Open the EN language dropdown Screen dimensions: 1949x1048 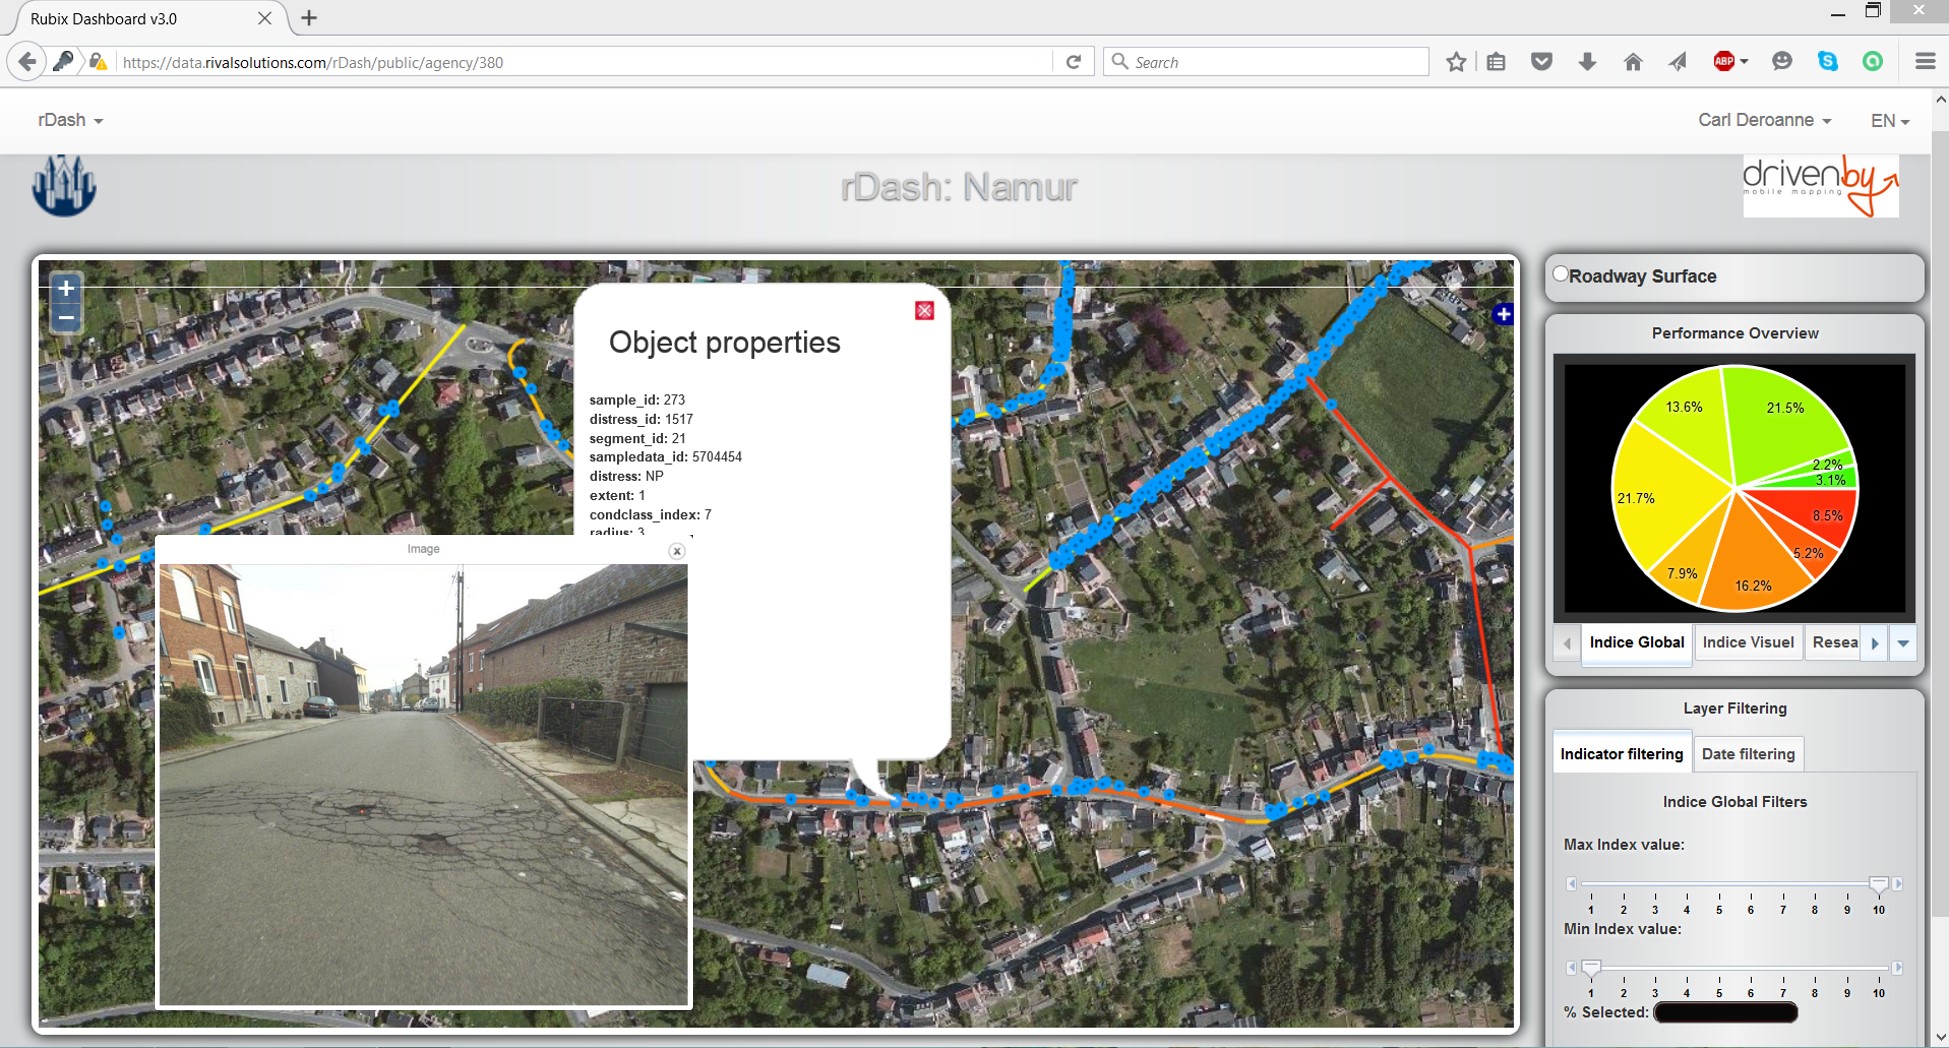(1890, 120)
